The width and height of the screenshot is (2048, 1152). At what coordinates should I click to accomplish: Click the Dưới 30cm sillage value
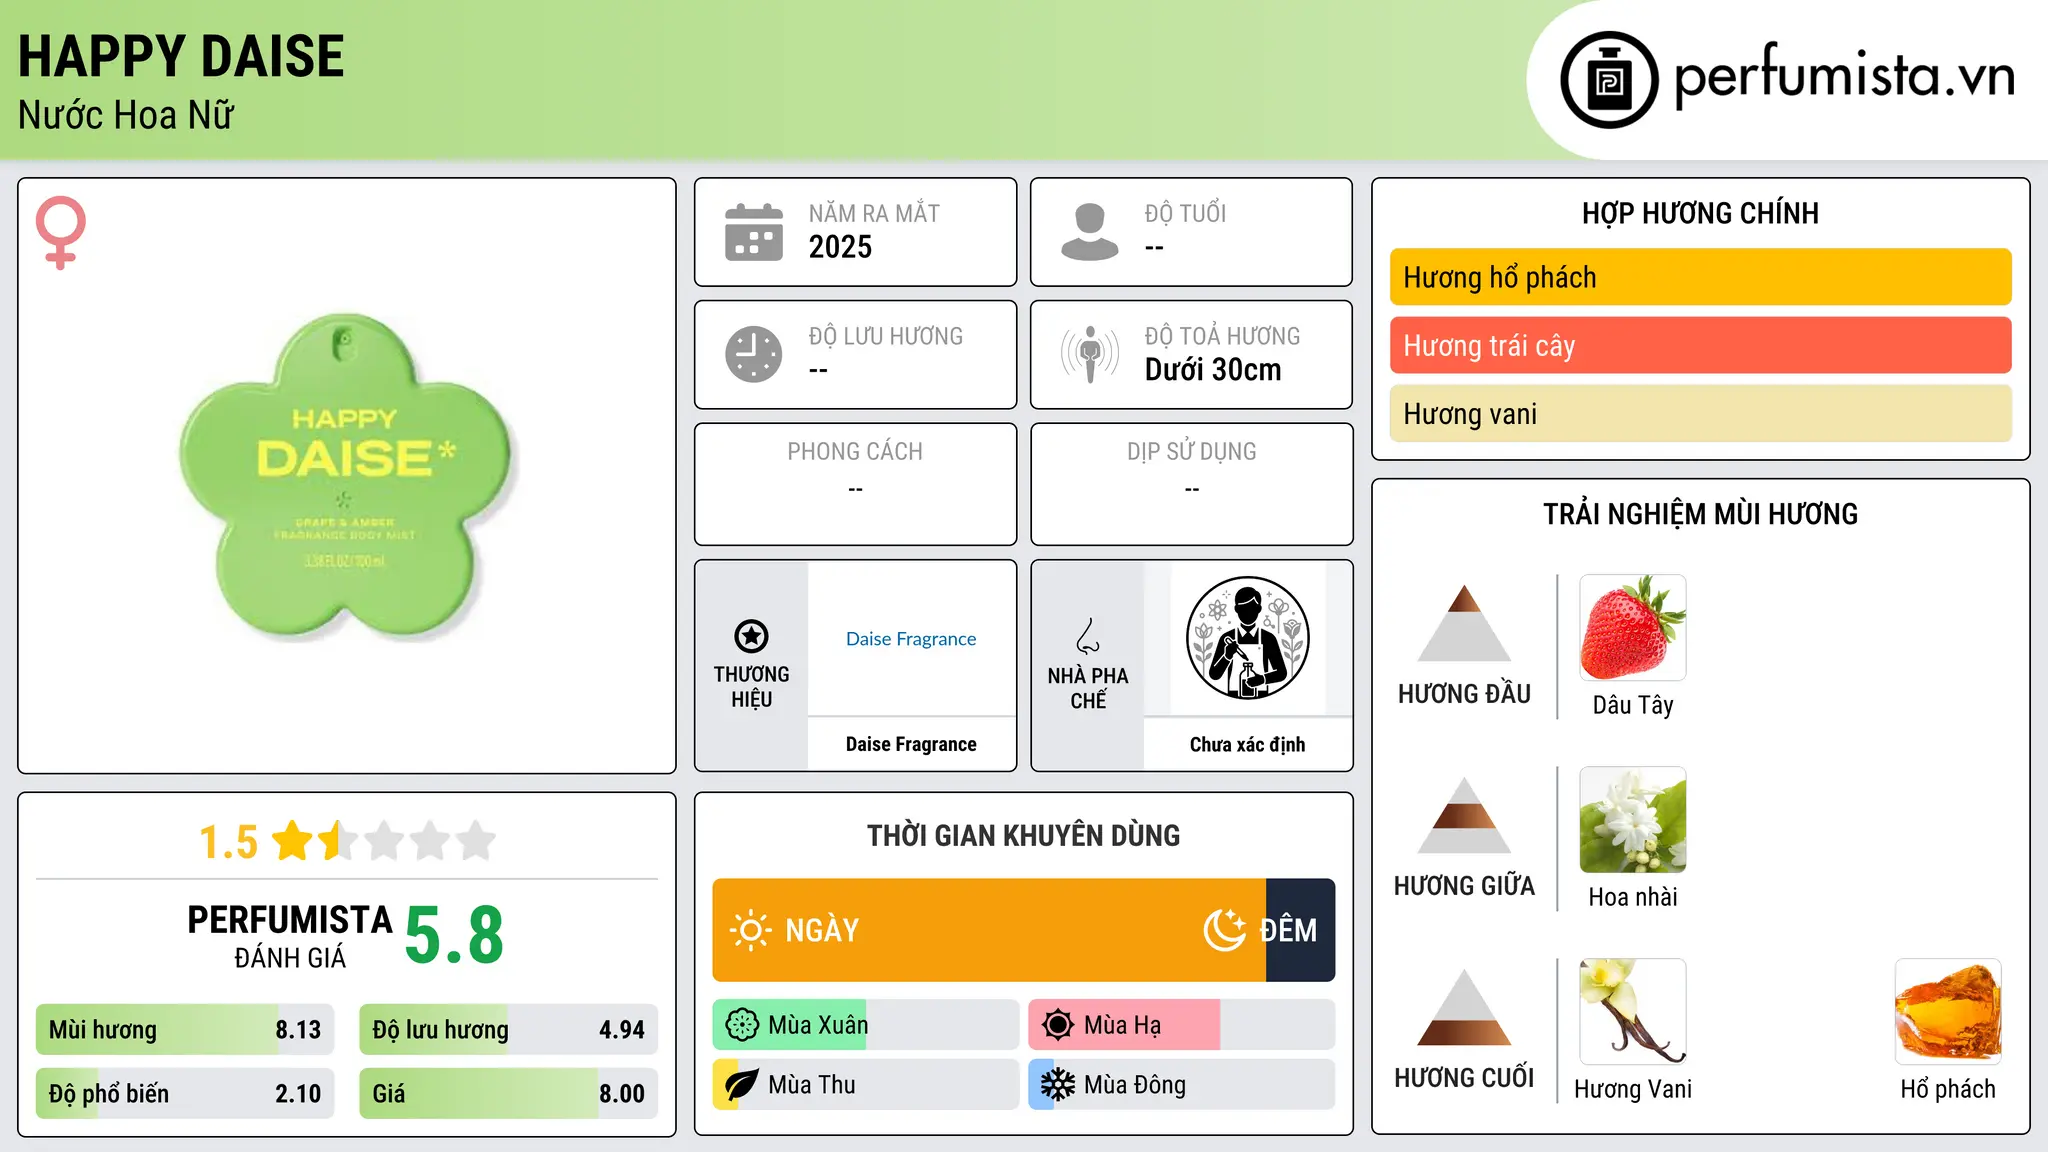pos(1213,370)
